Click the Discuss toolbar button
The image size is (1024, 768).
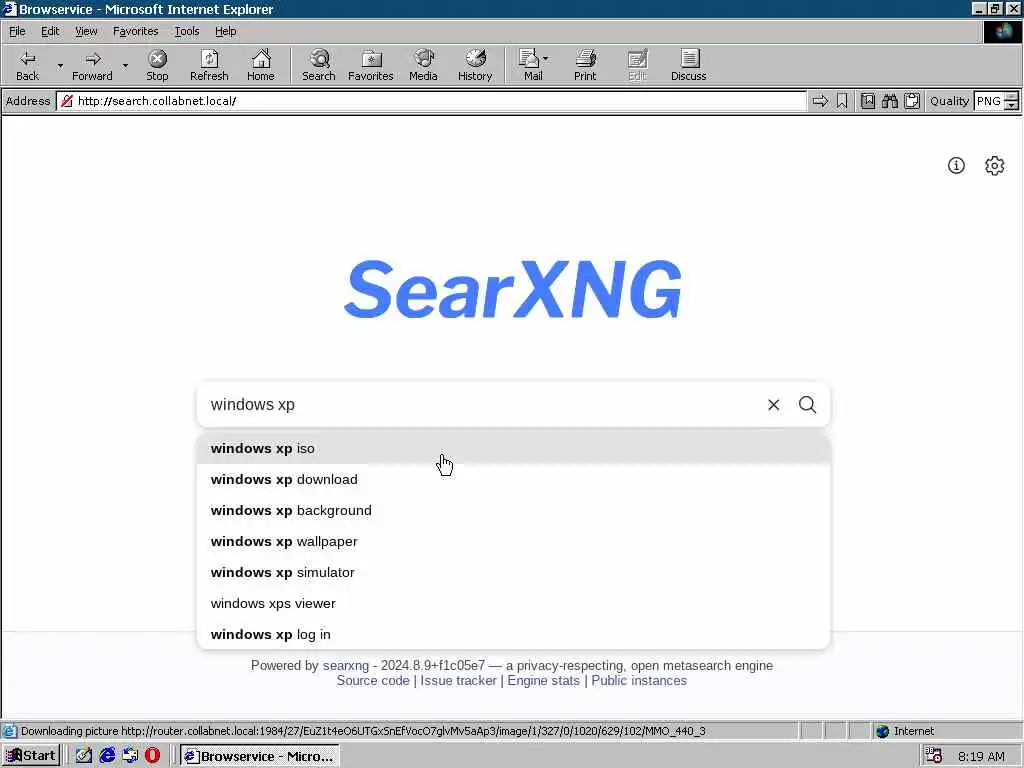point(688,65)
